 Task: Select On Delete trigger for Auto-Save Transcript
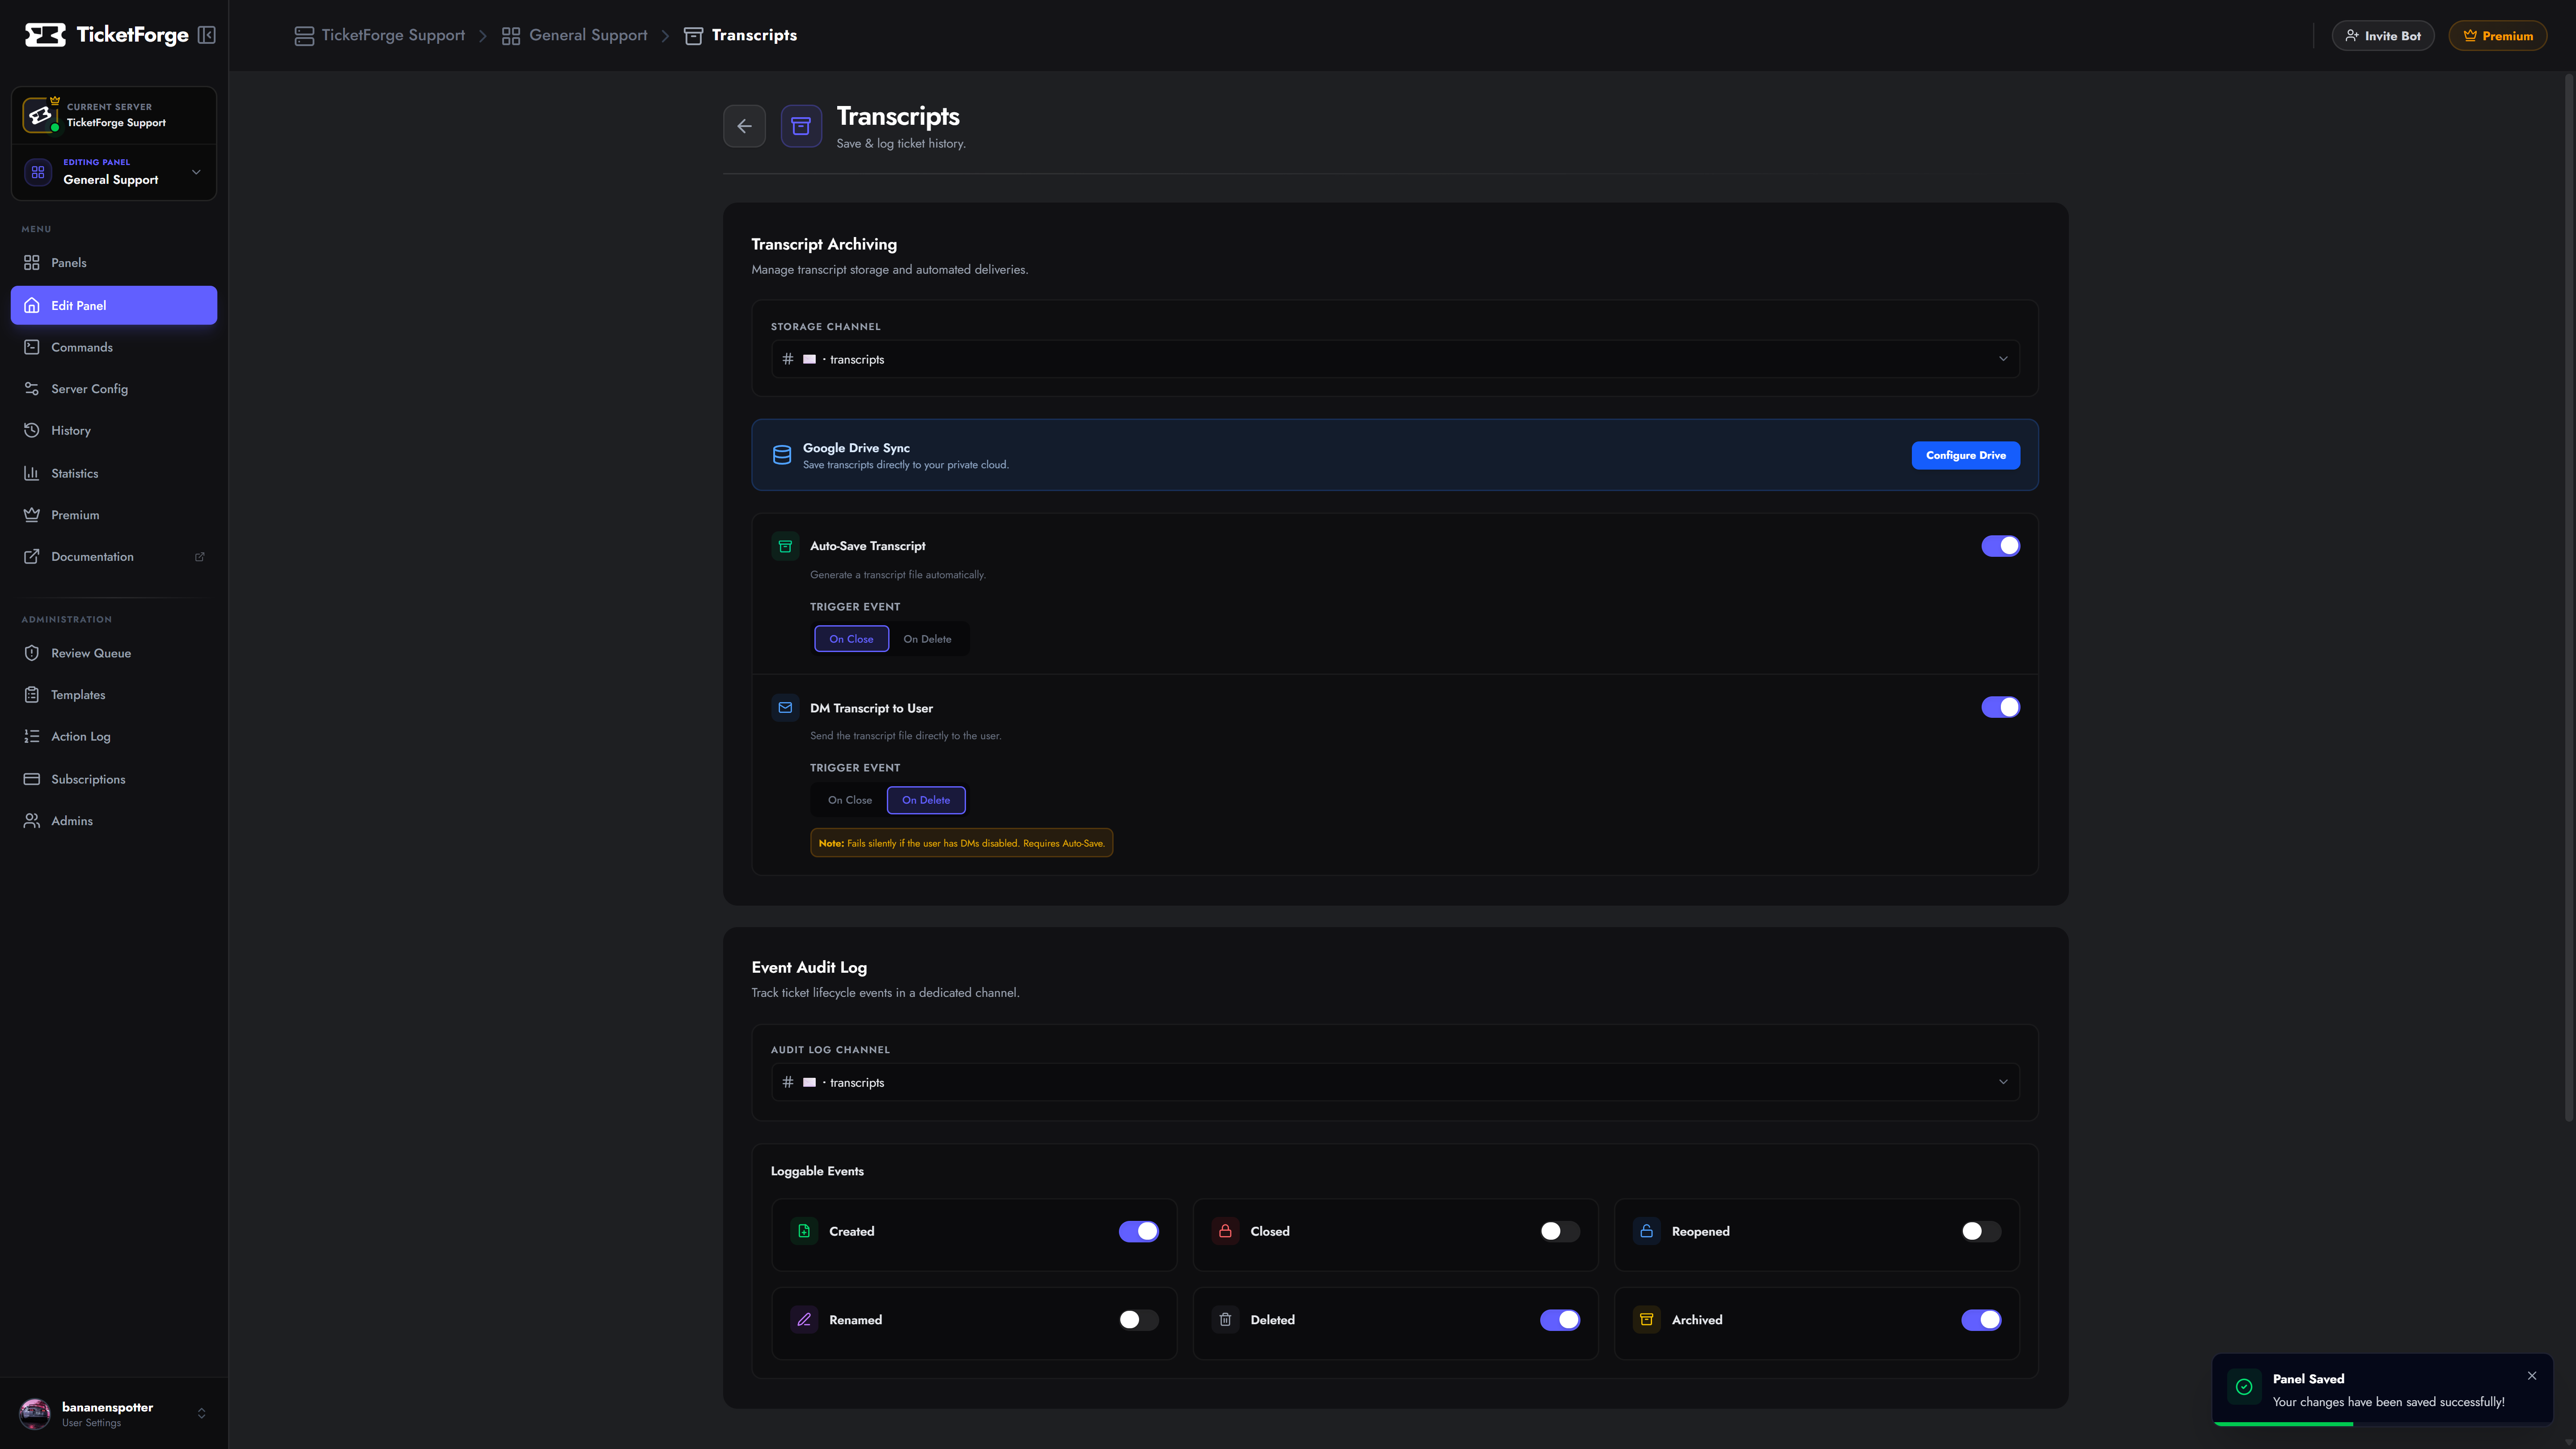pyautogui.click(x=927, y=639)
